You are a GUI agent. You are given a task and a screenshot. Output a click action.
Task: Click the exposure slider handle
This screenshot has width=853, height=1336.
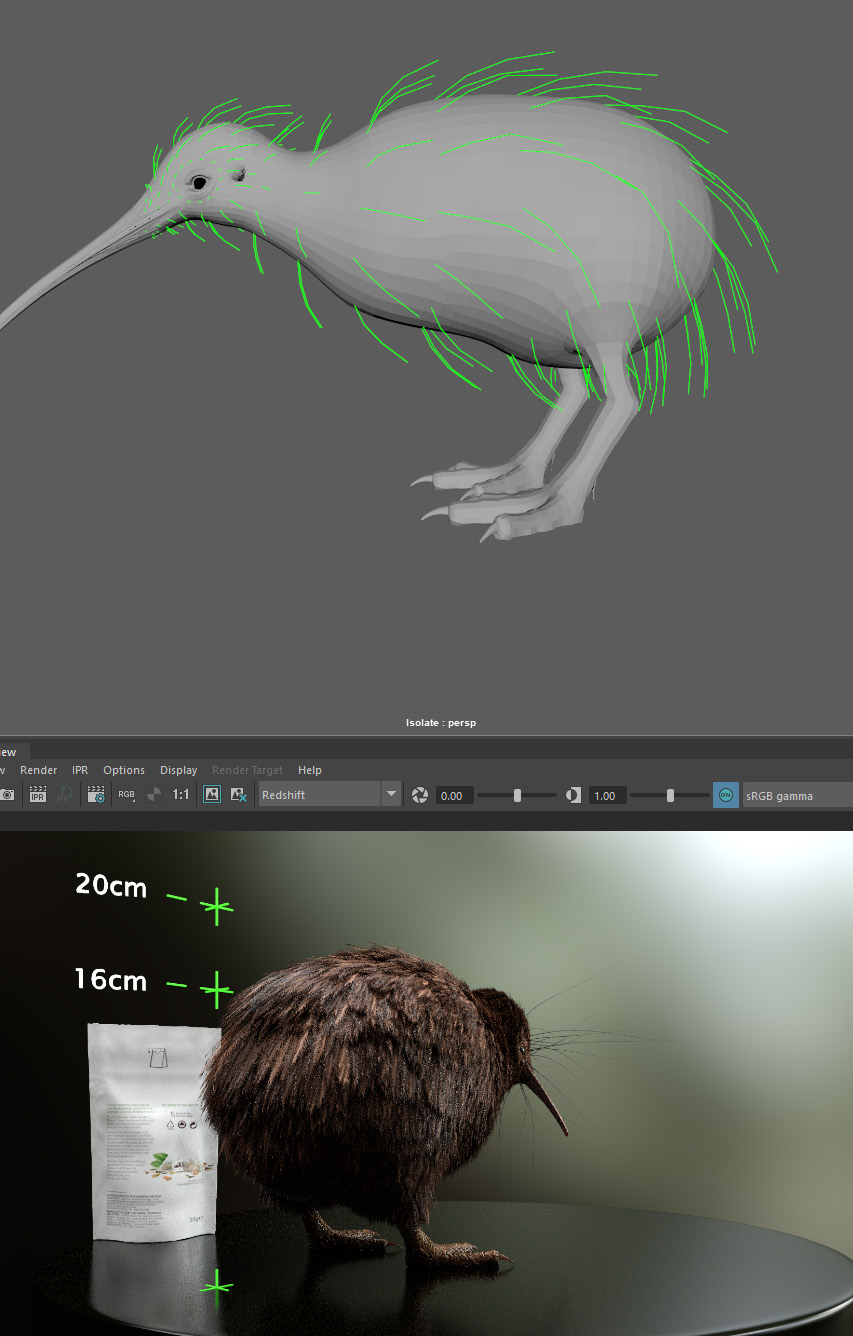point(517,795)
